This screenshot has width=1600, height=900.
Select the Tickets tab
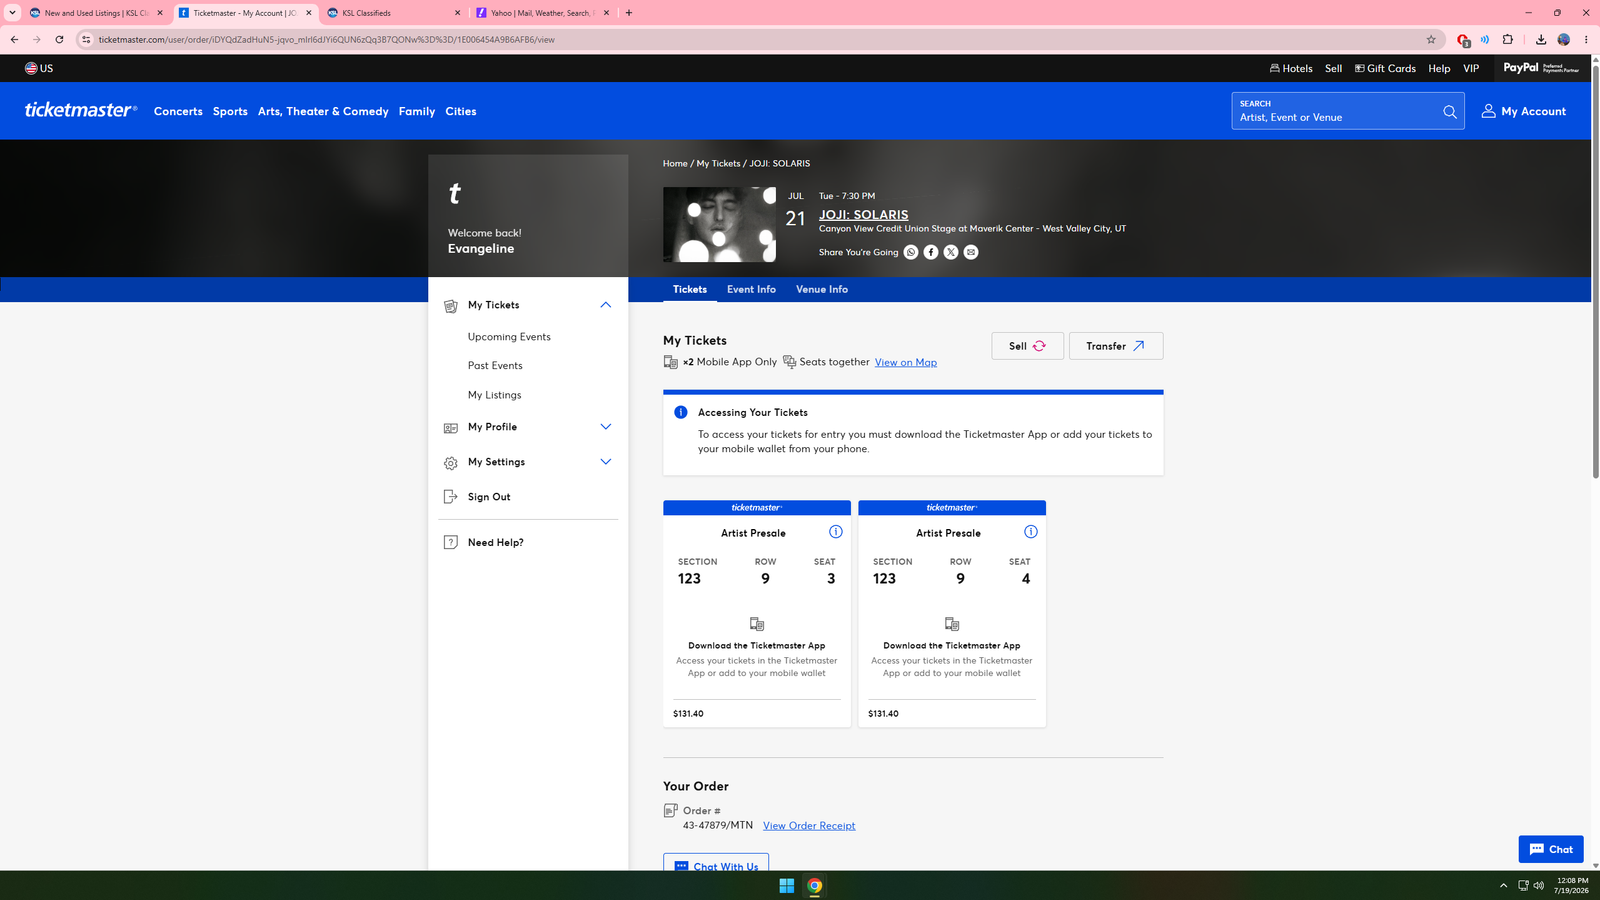[x=690, y=289]
